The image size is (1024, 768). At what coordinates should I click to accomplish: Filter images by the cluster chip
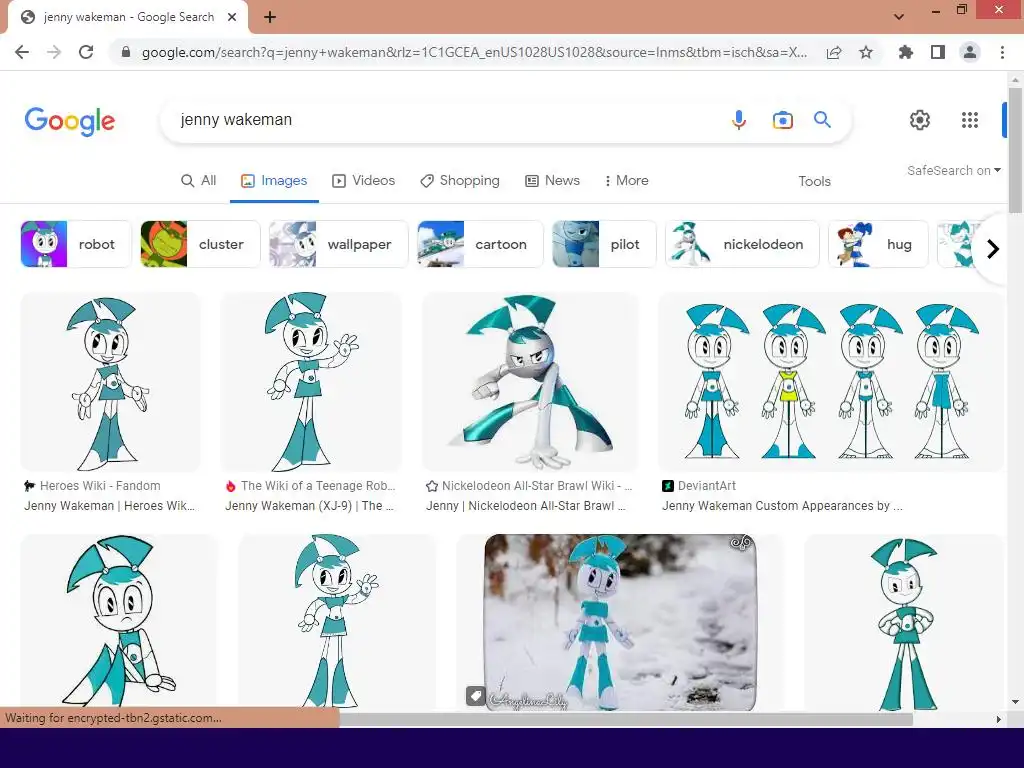click(x=200, y=244)
